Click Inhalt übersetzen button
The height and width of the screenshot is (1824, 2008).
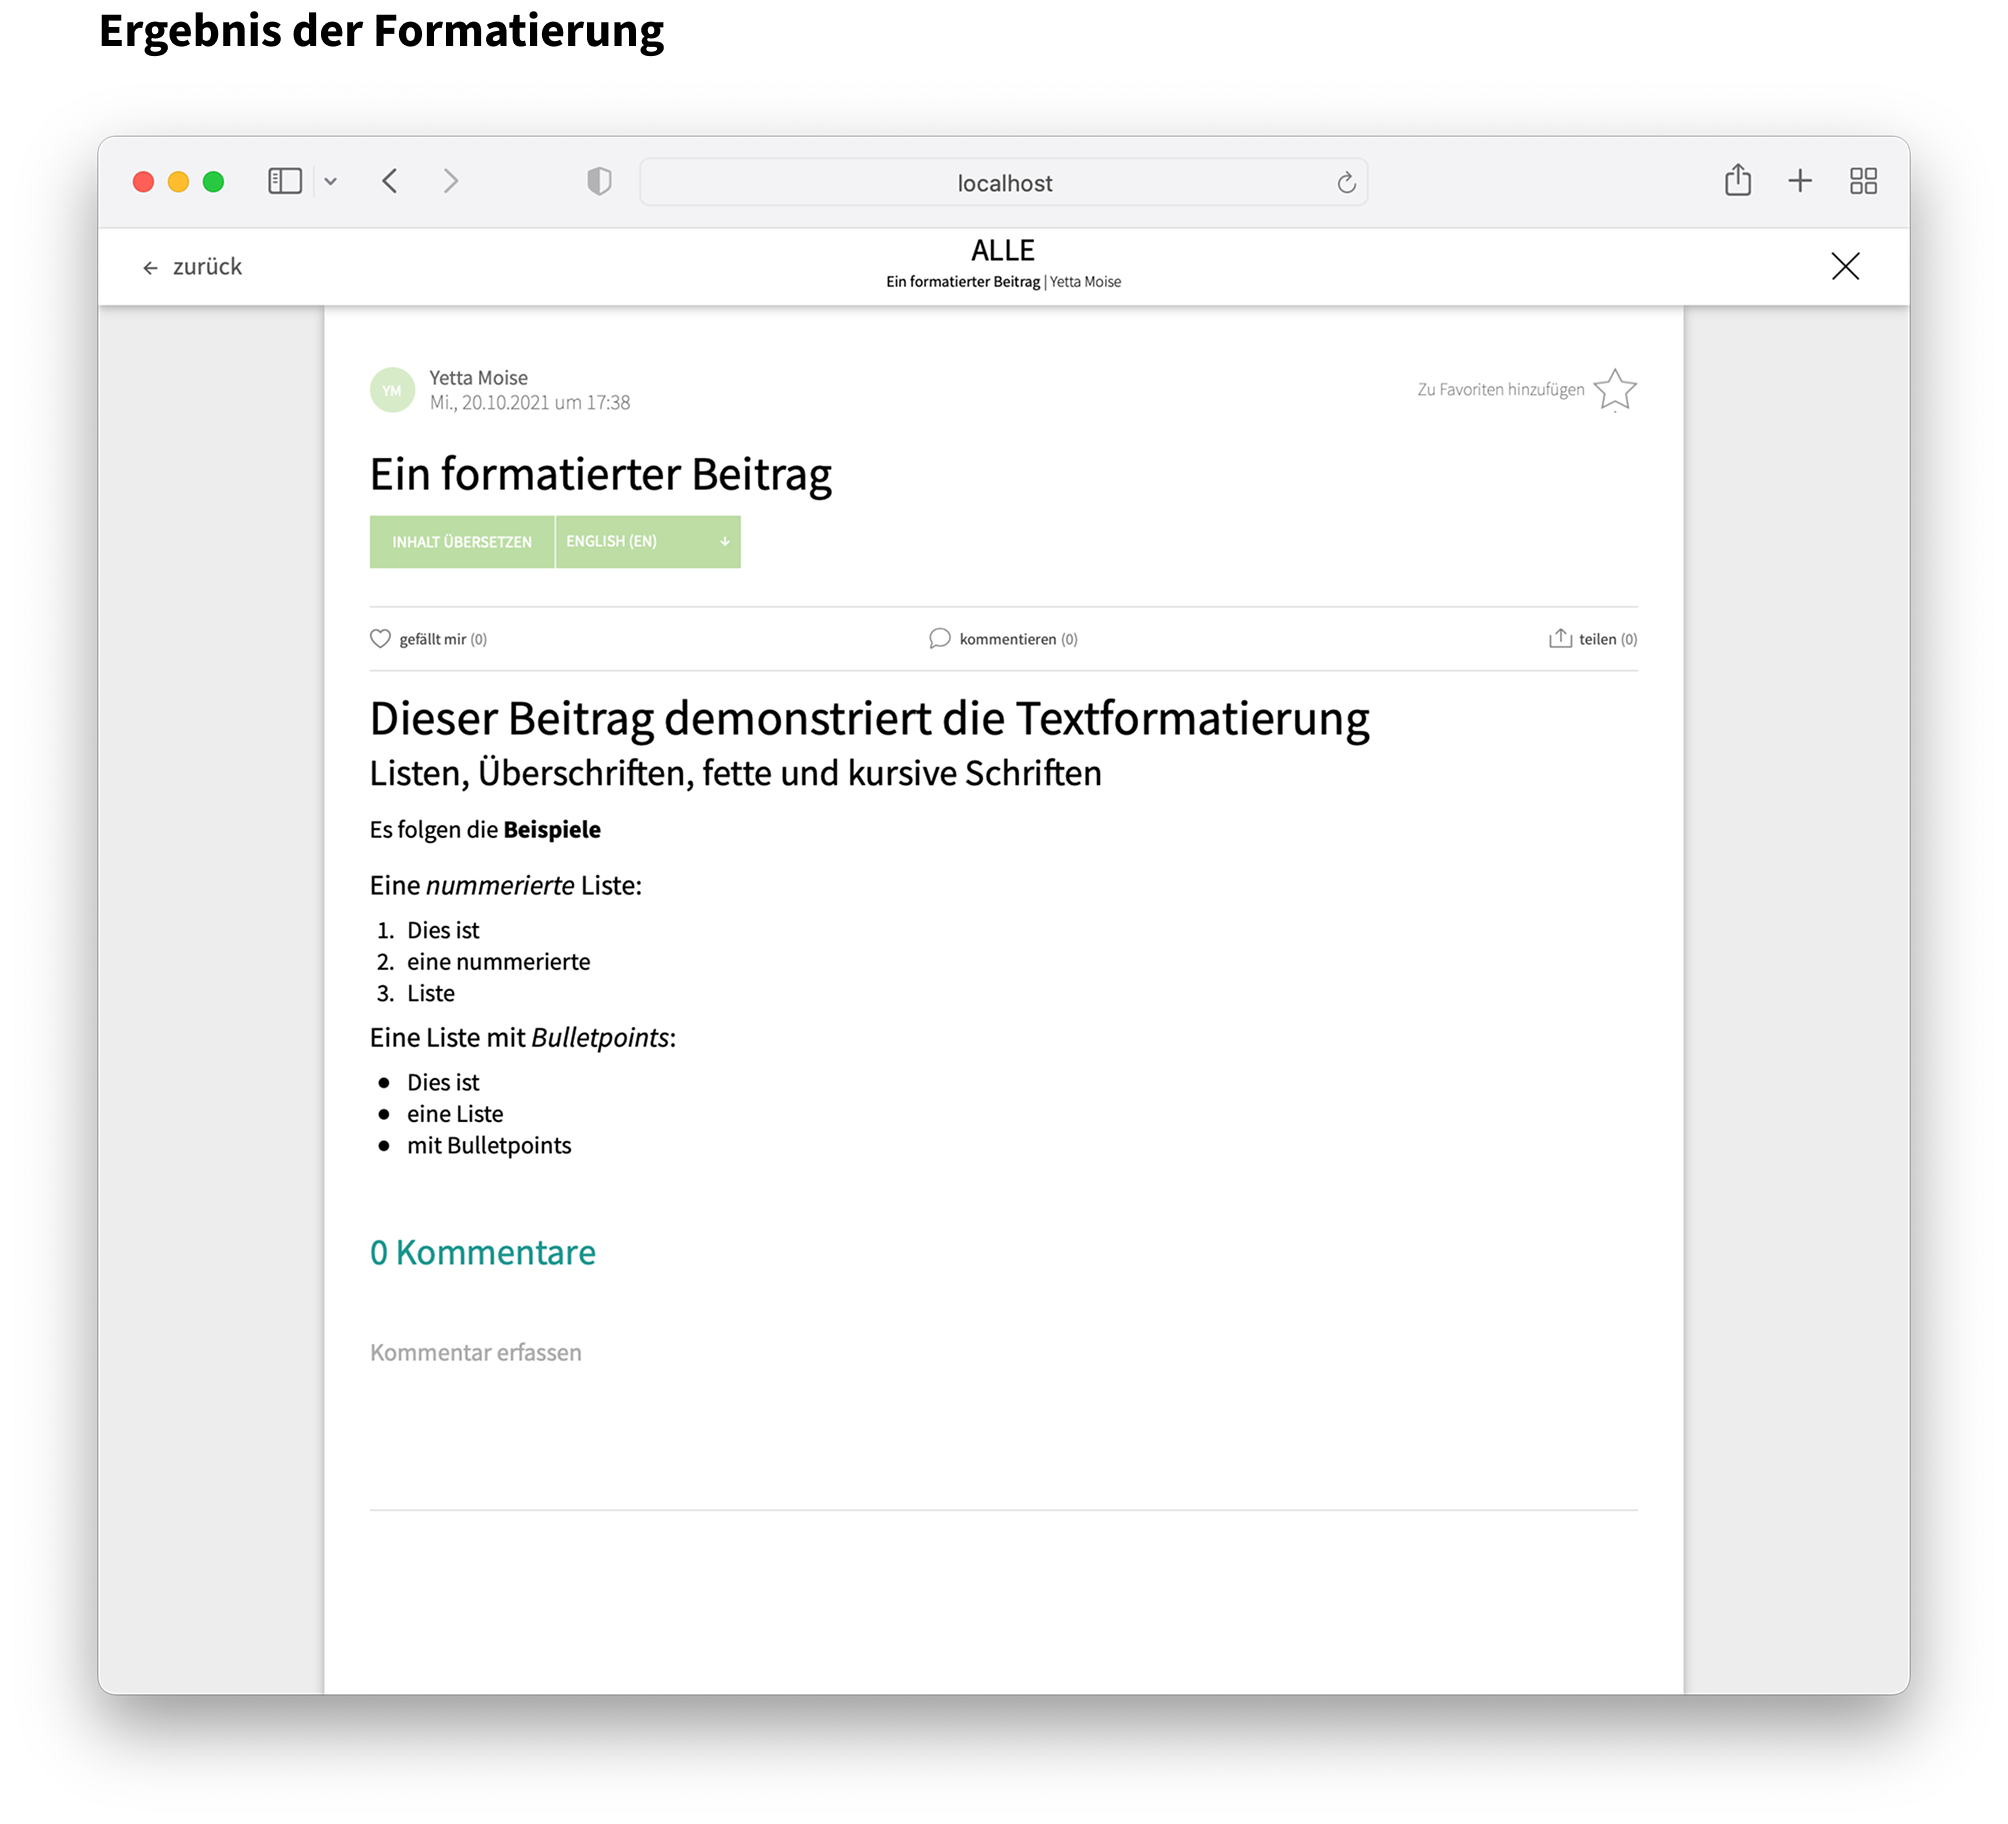point(462,542)
